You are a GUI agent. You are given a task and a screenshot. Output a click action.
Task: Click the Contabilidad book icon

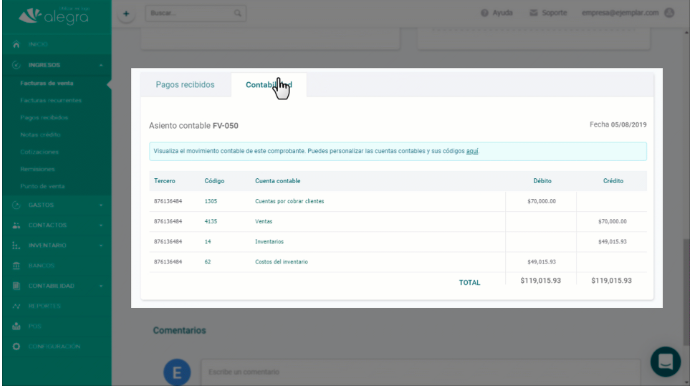click(16, 286)
